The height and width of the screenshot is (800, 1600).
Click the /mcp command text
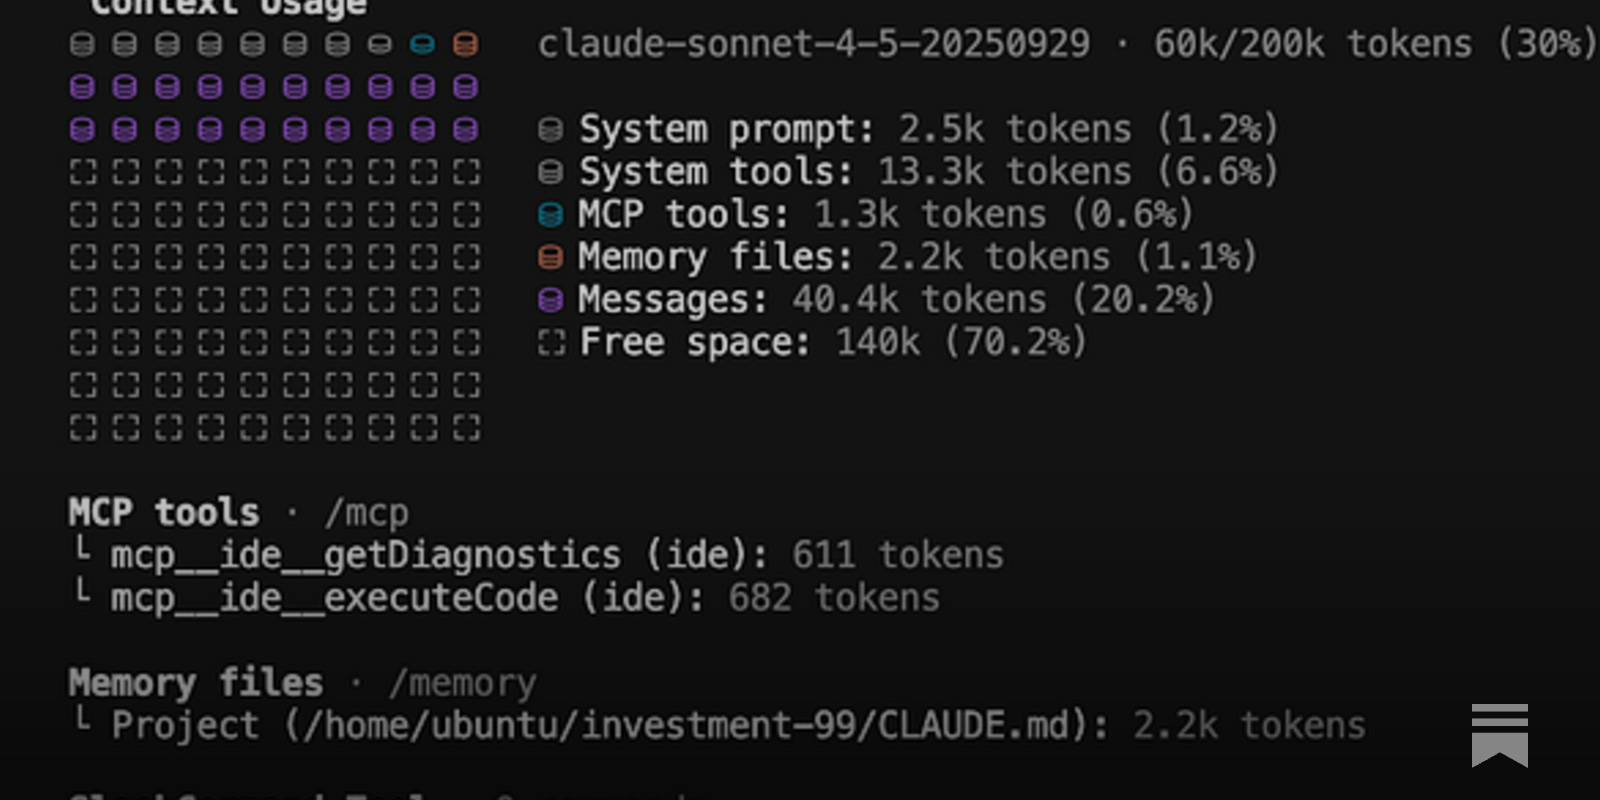(x=366, y=514)
